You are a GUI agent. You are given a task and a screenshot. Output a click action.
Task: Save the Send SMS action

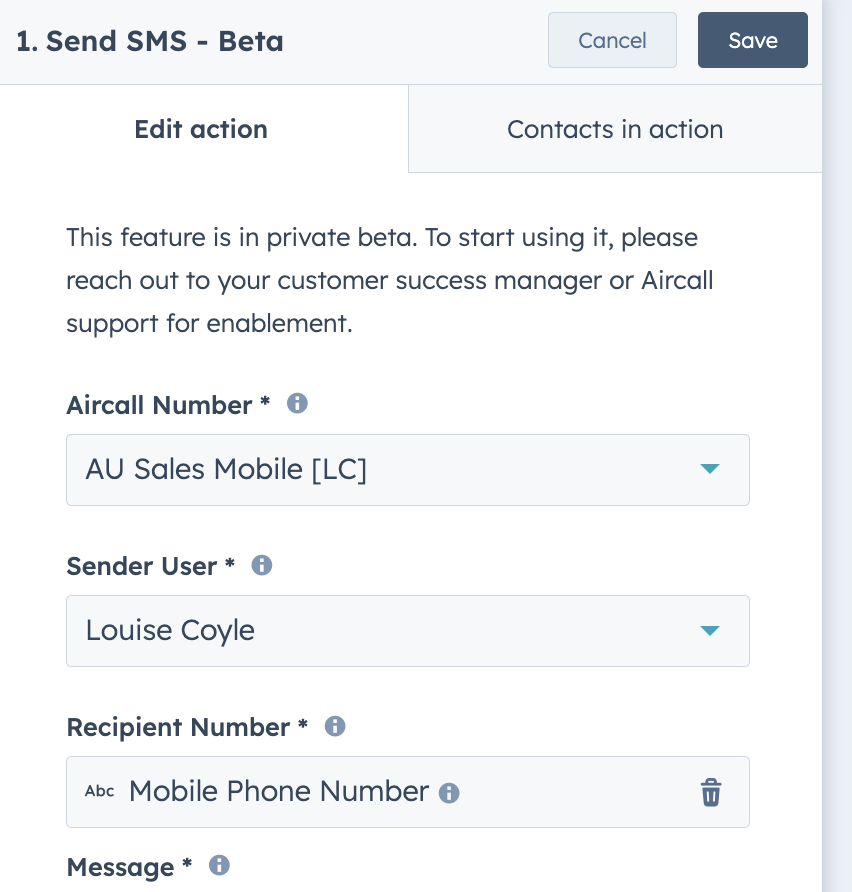(x=753, y=40)
